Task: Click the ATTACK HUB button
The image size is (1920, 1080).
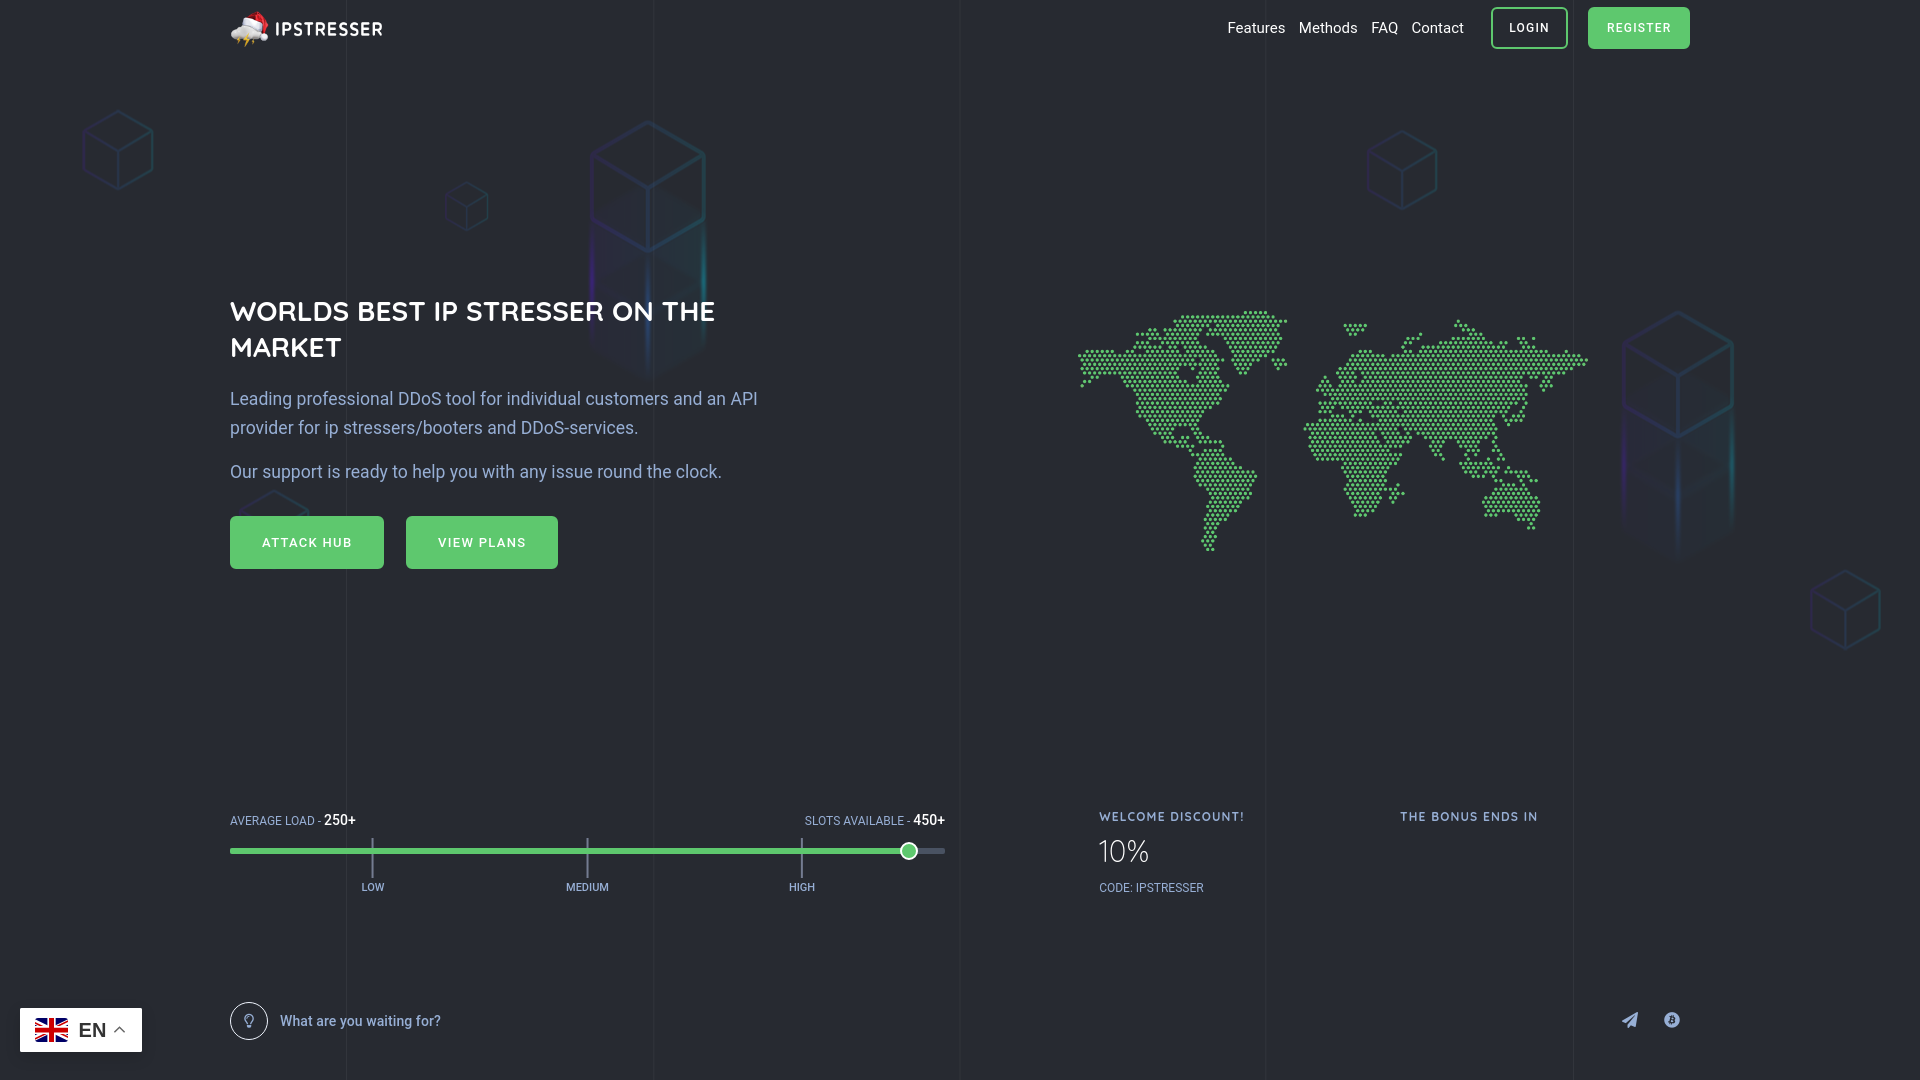Action: click(x=307, y=542)
